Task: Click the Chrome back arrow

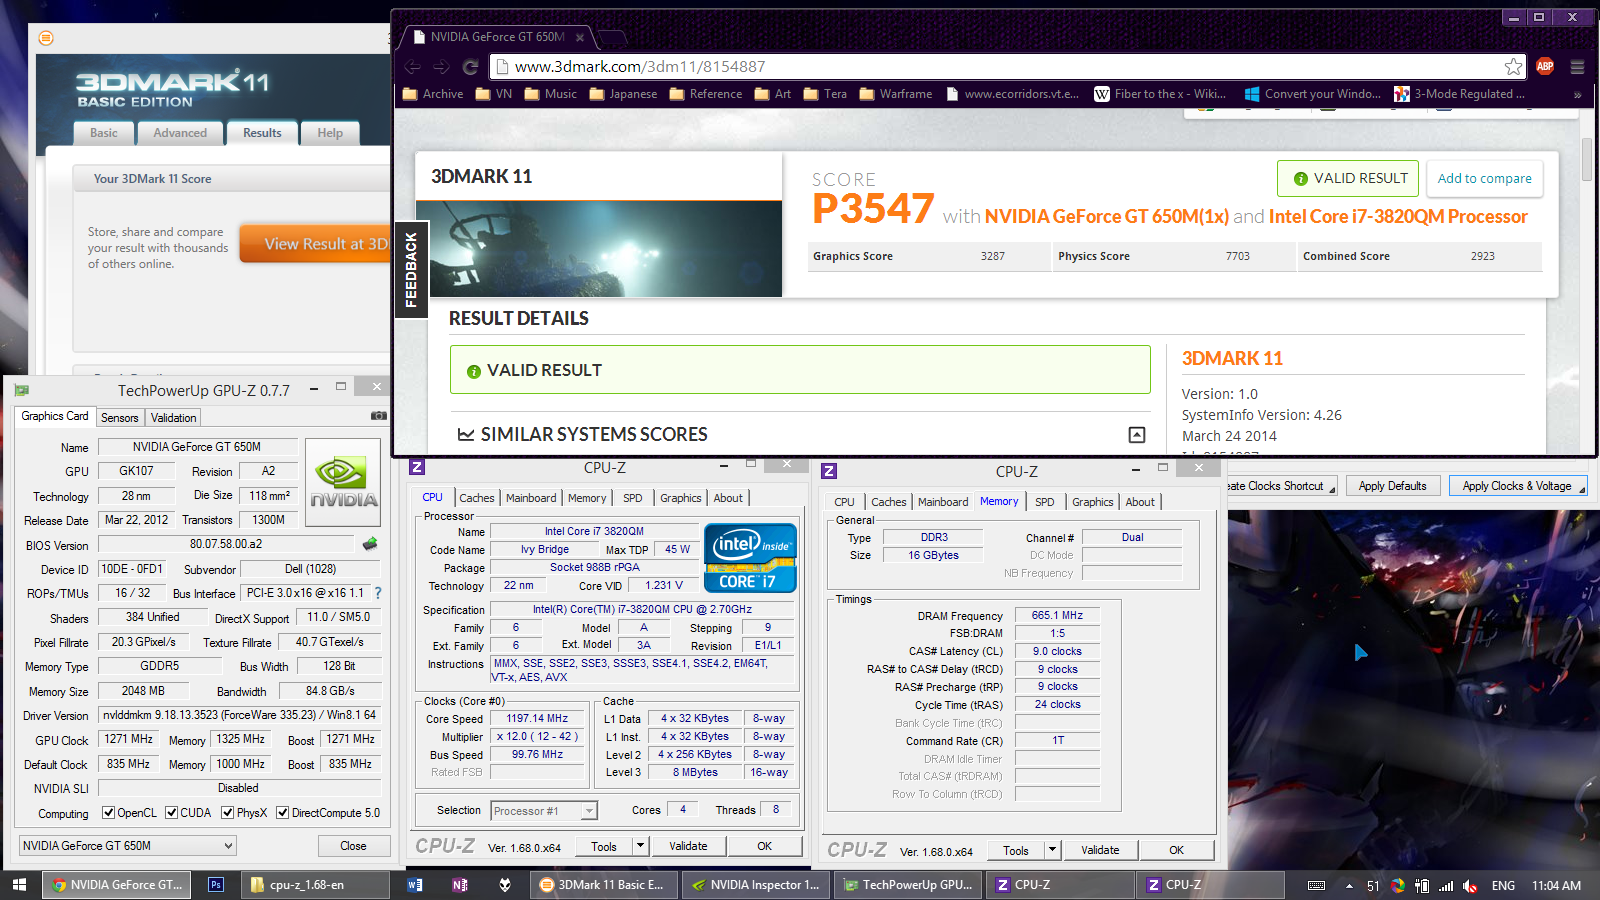Action: (413, 67)
